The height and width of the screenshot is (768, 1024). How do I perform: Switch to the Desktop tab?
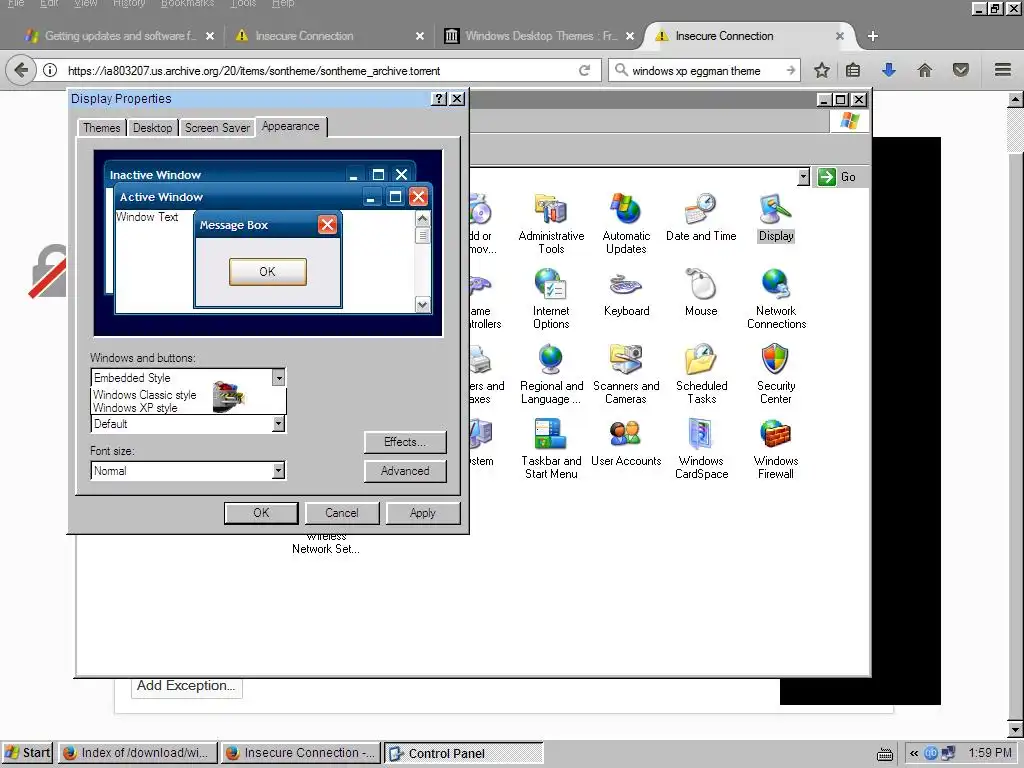pyautogui.click(x=152, y=128)
